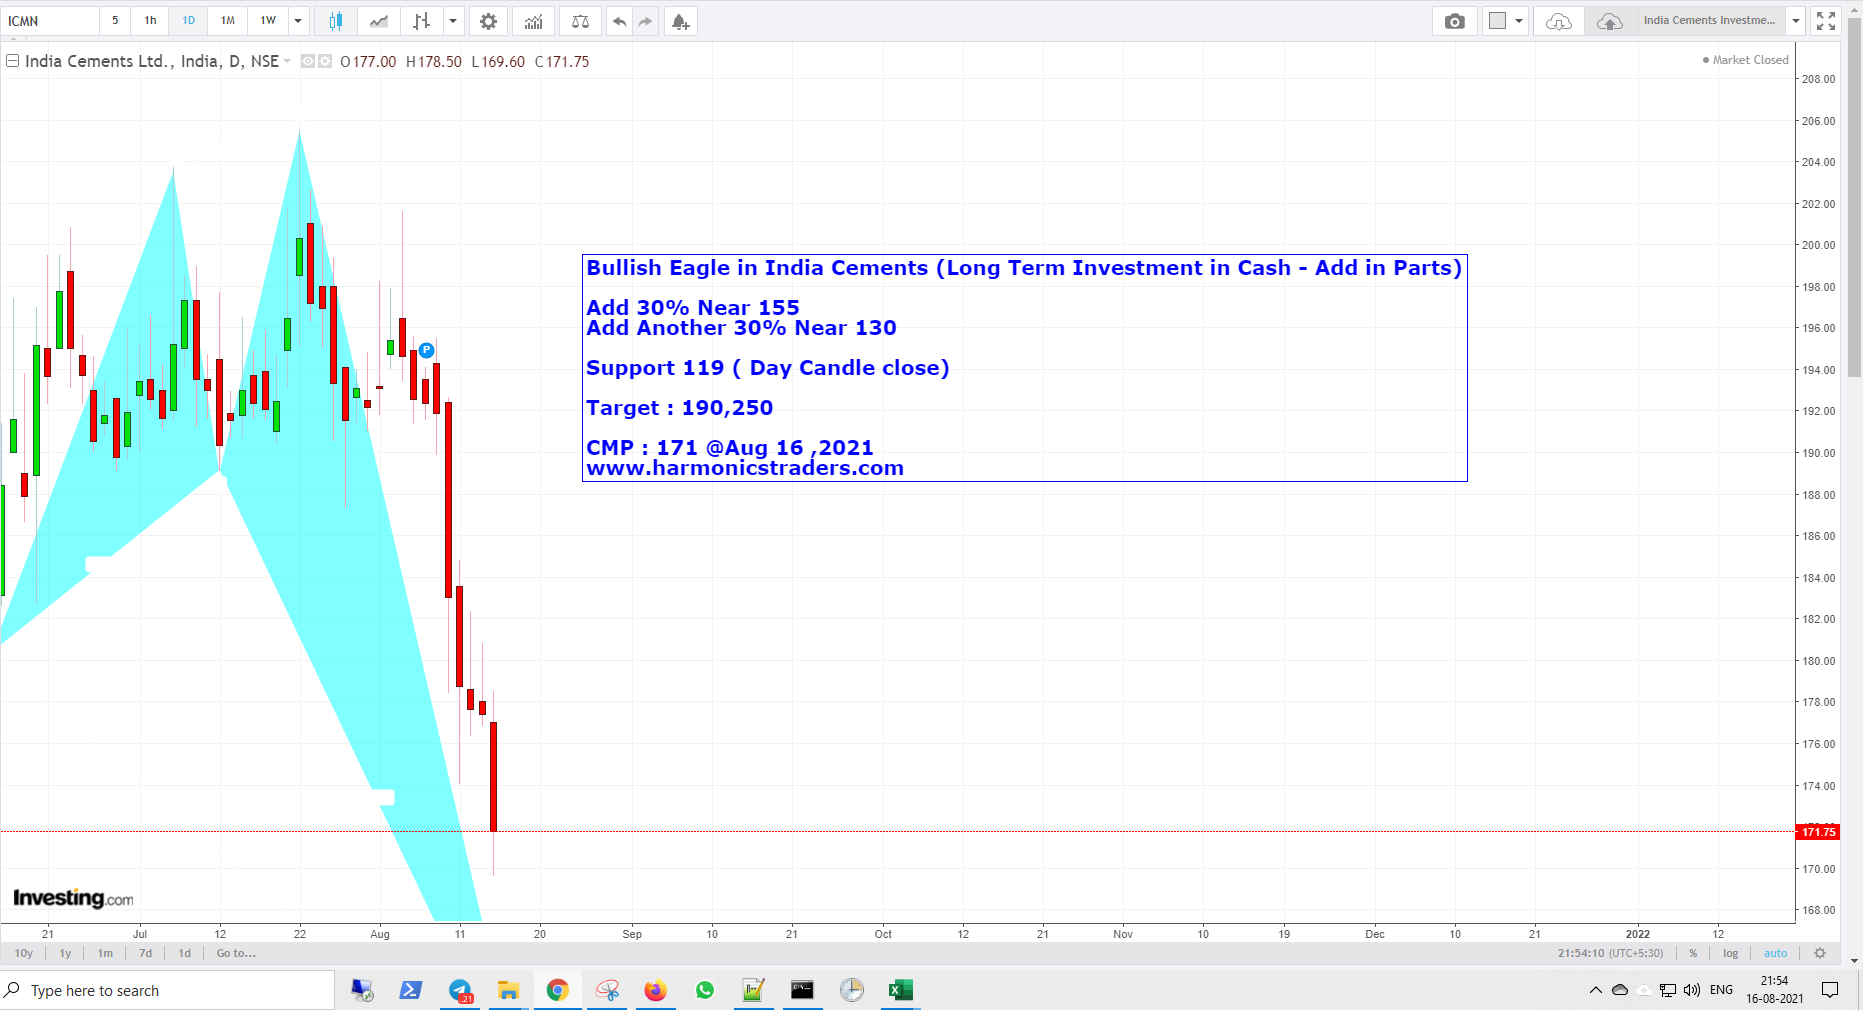Select the bar chart style icon
Viewport: 1863px width, 1010px height.
(422, 21)
